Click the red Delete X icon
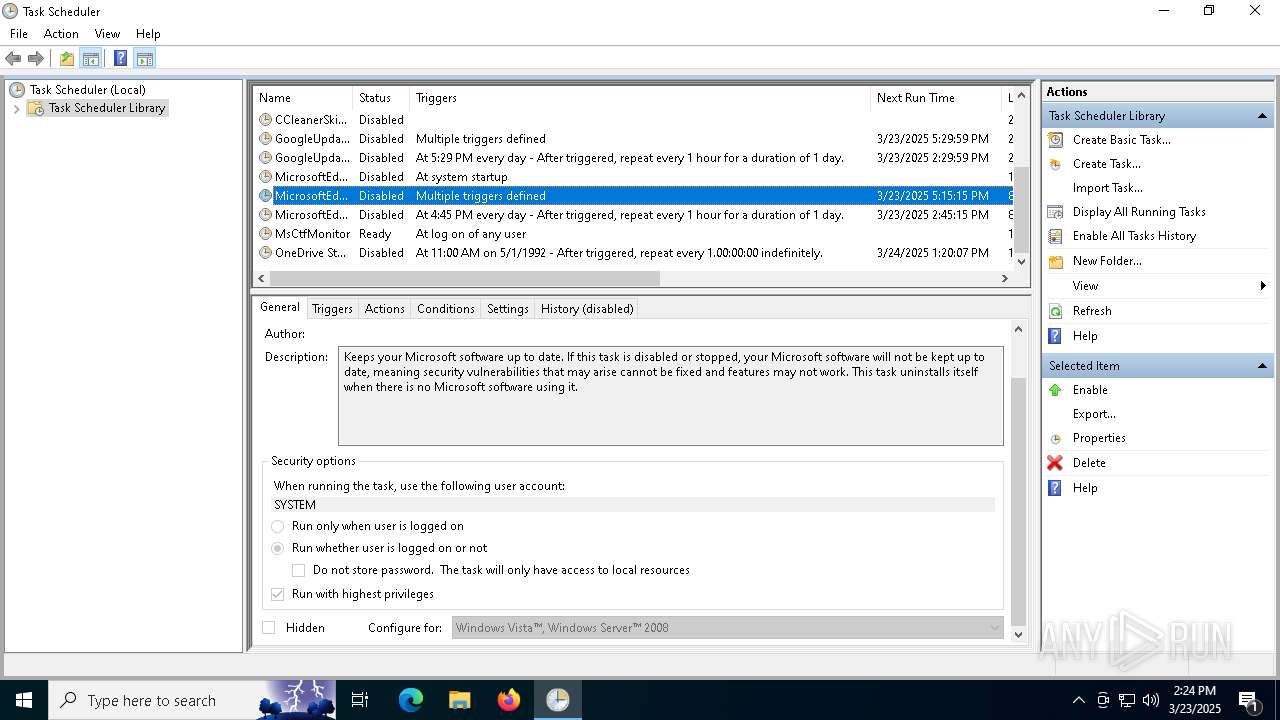The height and width of the screenshot is (720, 1280). [1055, 463]
